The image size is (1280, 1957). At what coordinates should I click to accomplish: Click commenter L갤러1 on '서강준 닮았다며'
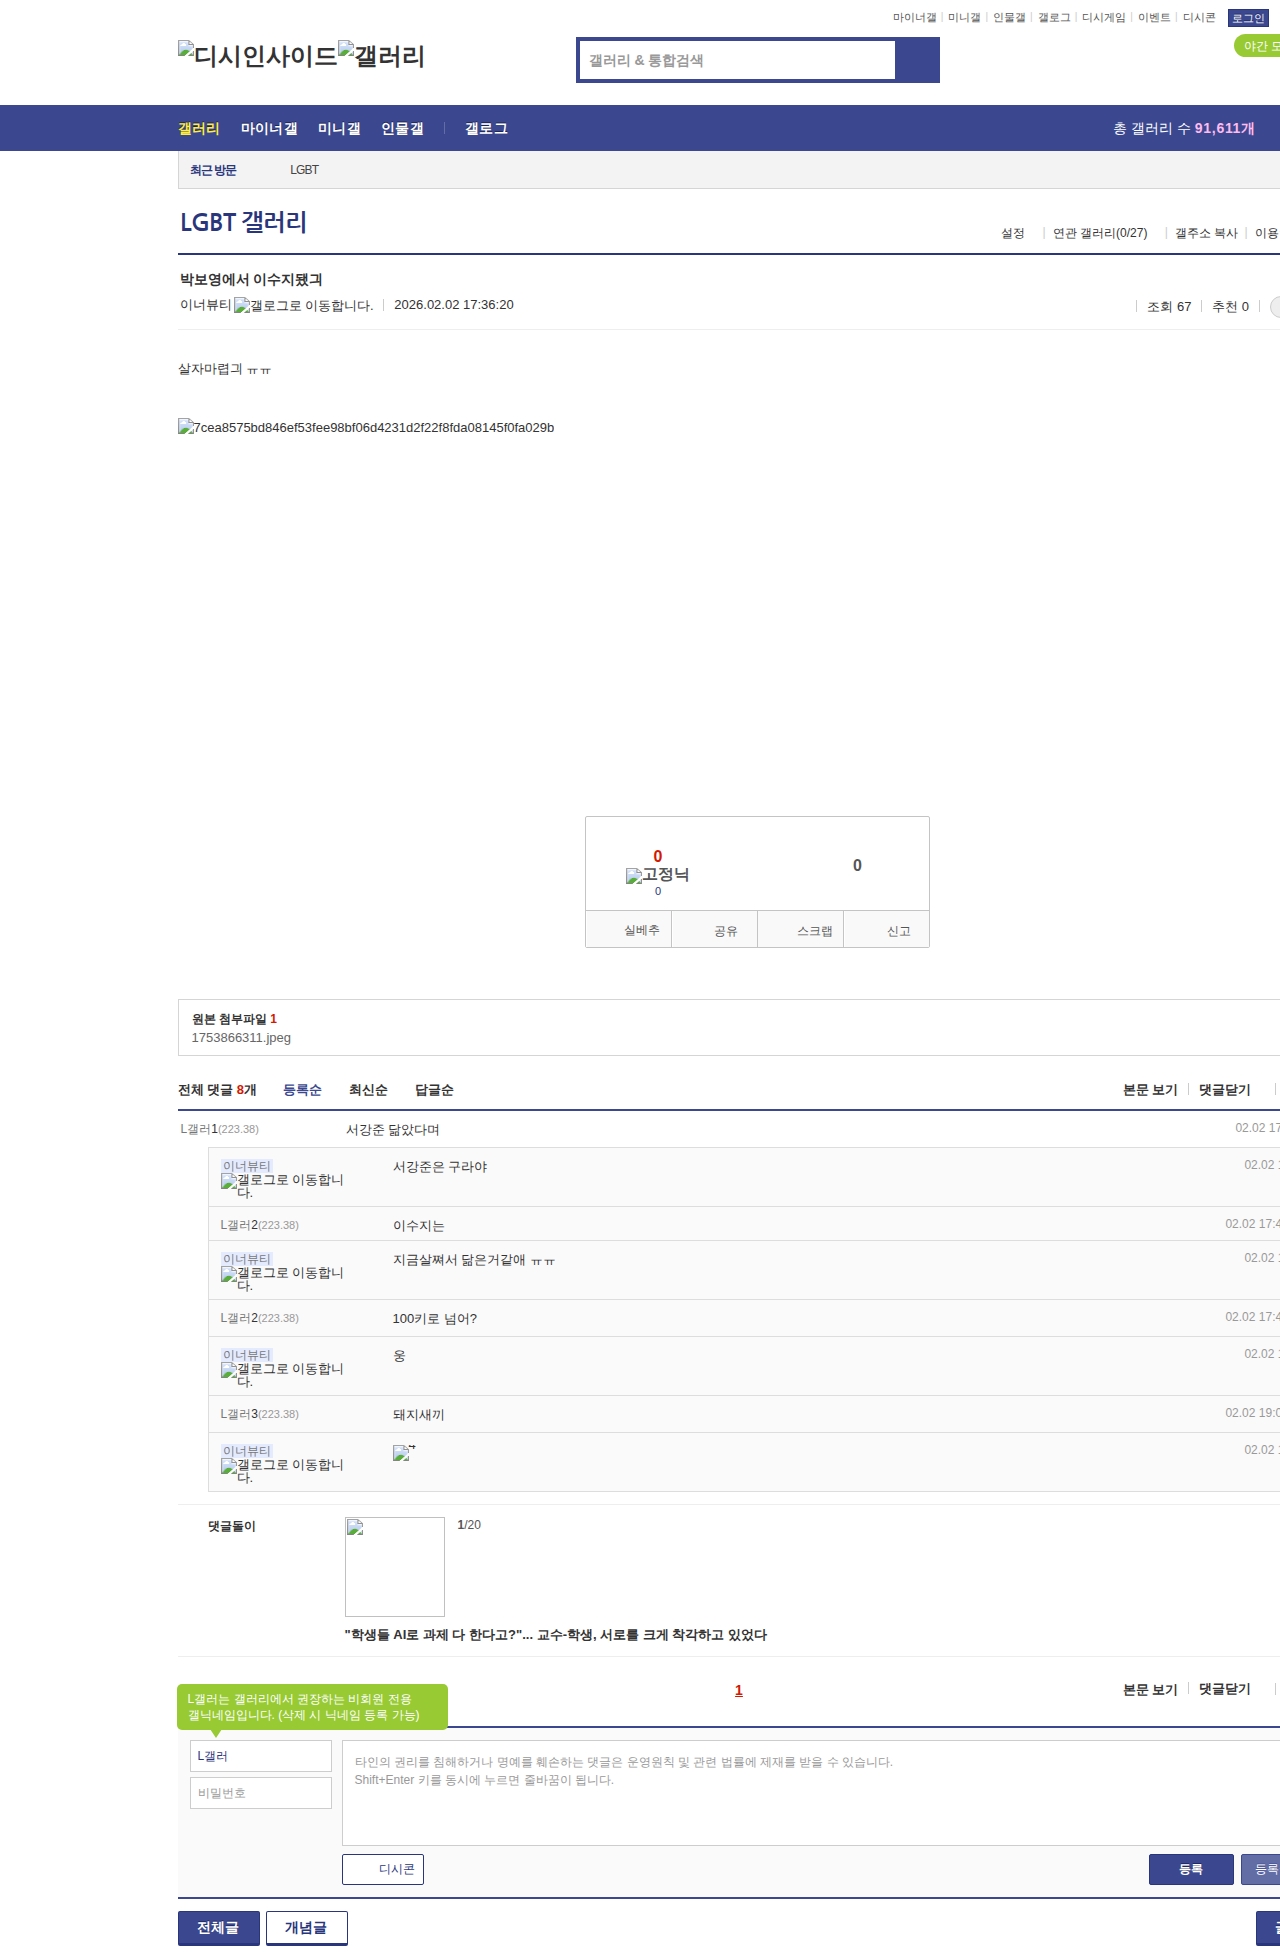pos(219,1129)
